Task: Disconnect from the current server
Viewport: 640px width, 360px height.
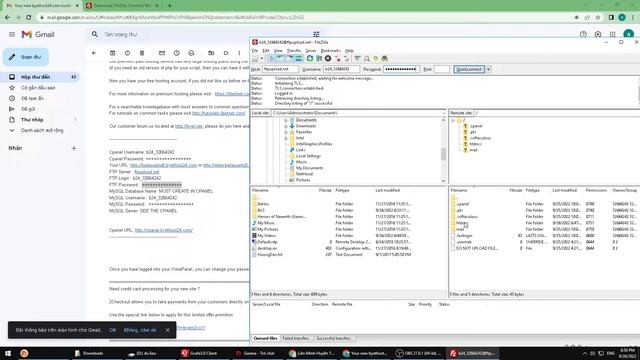Action: (337, 59)
